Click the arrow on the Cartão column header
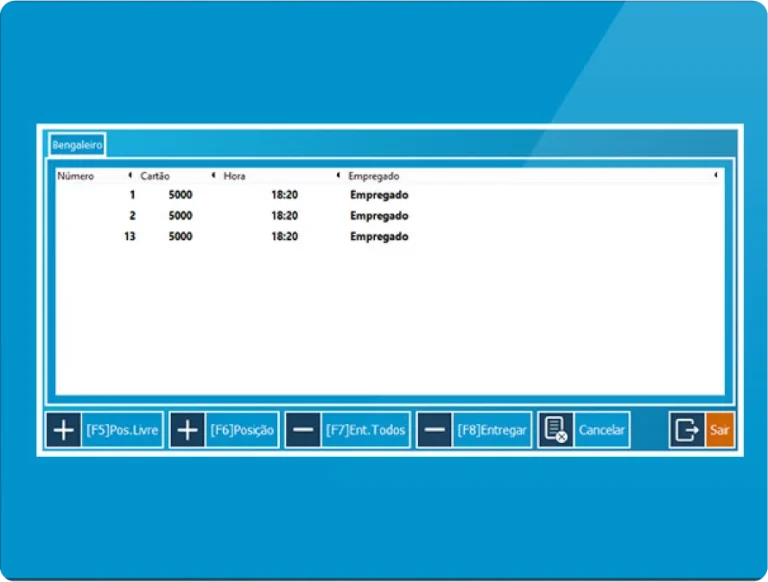The image size is (768, 582). [x=213, y=176]
